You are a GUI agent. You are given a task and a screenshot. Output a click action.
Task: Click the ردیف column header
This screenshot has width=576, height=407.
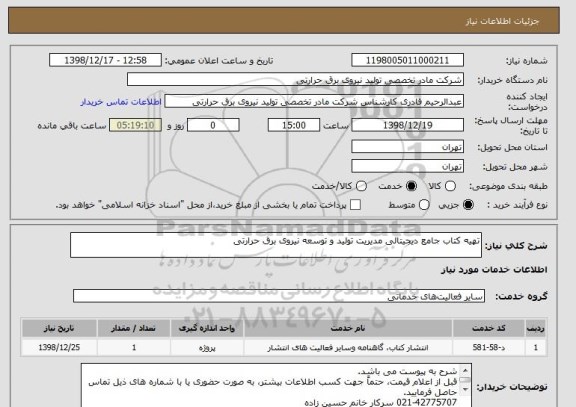(x=536, y=328)
